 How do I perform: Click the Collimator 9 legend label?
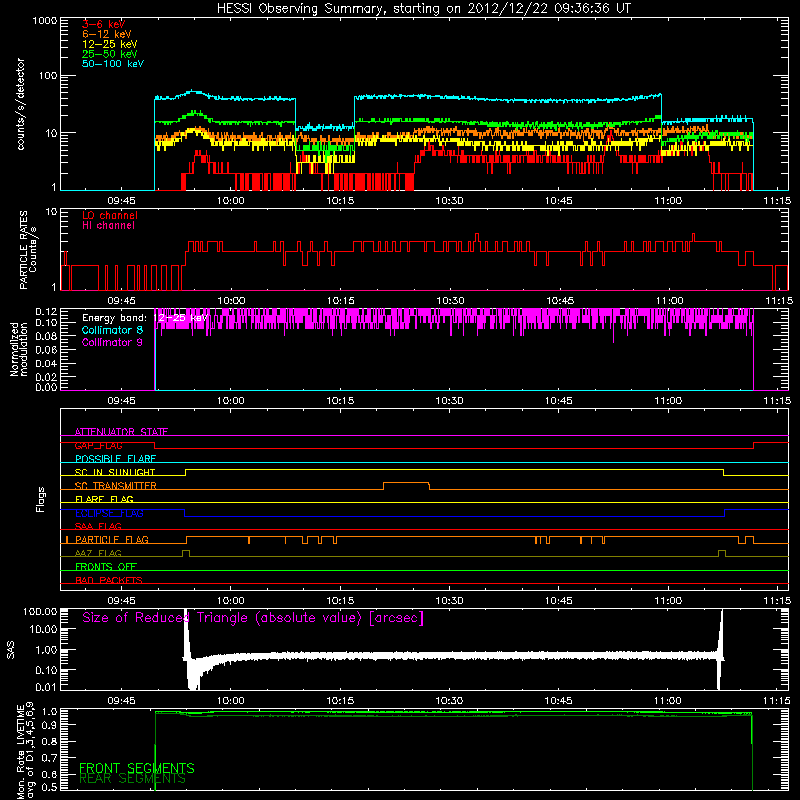pos(112,342)
